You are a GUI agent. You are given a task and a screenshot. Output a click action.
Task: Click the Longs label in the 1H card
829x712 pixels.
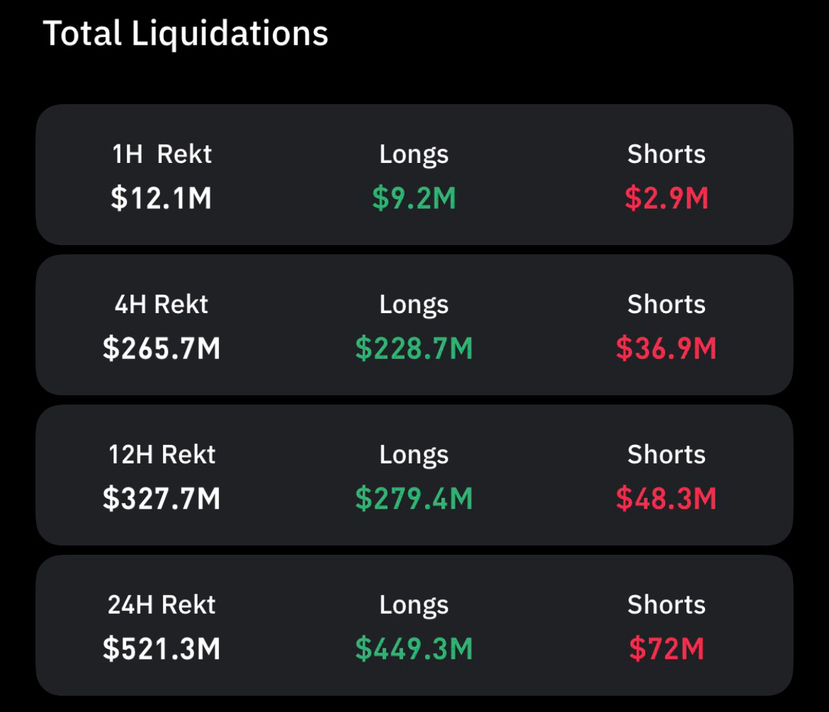pyautogui.click(x=414, y=154)
